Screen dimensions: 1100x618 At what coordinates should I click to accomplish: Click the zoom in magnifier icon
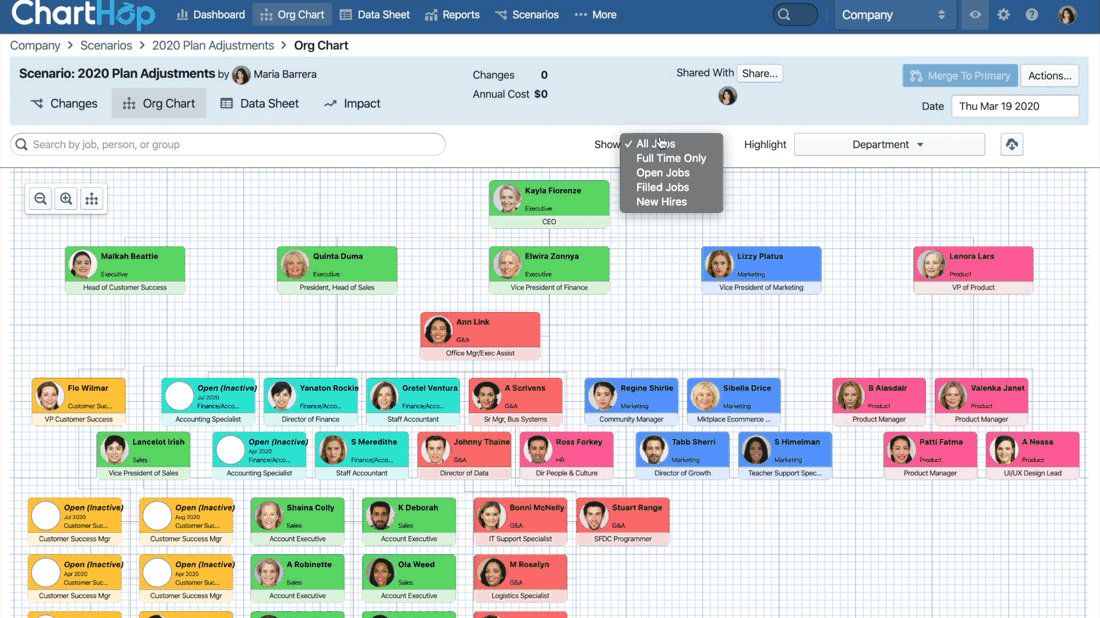click(66, 199)
